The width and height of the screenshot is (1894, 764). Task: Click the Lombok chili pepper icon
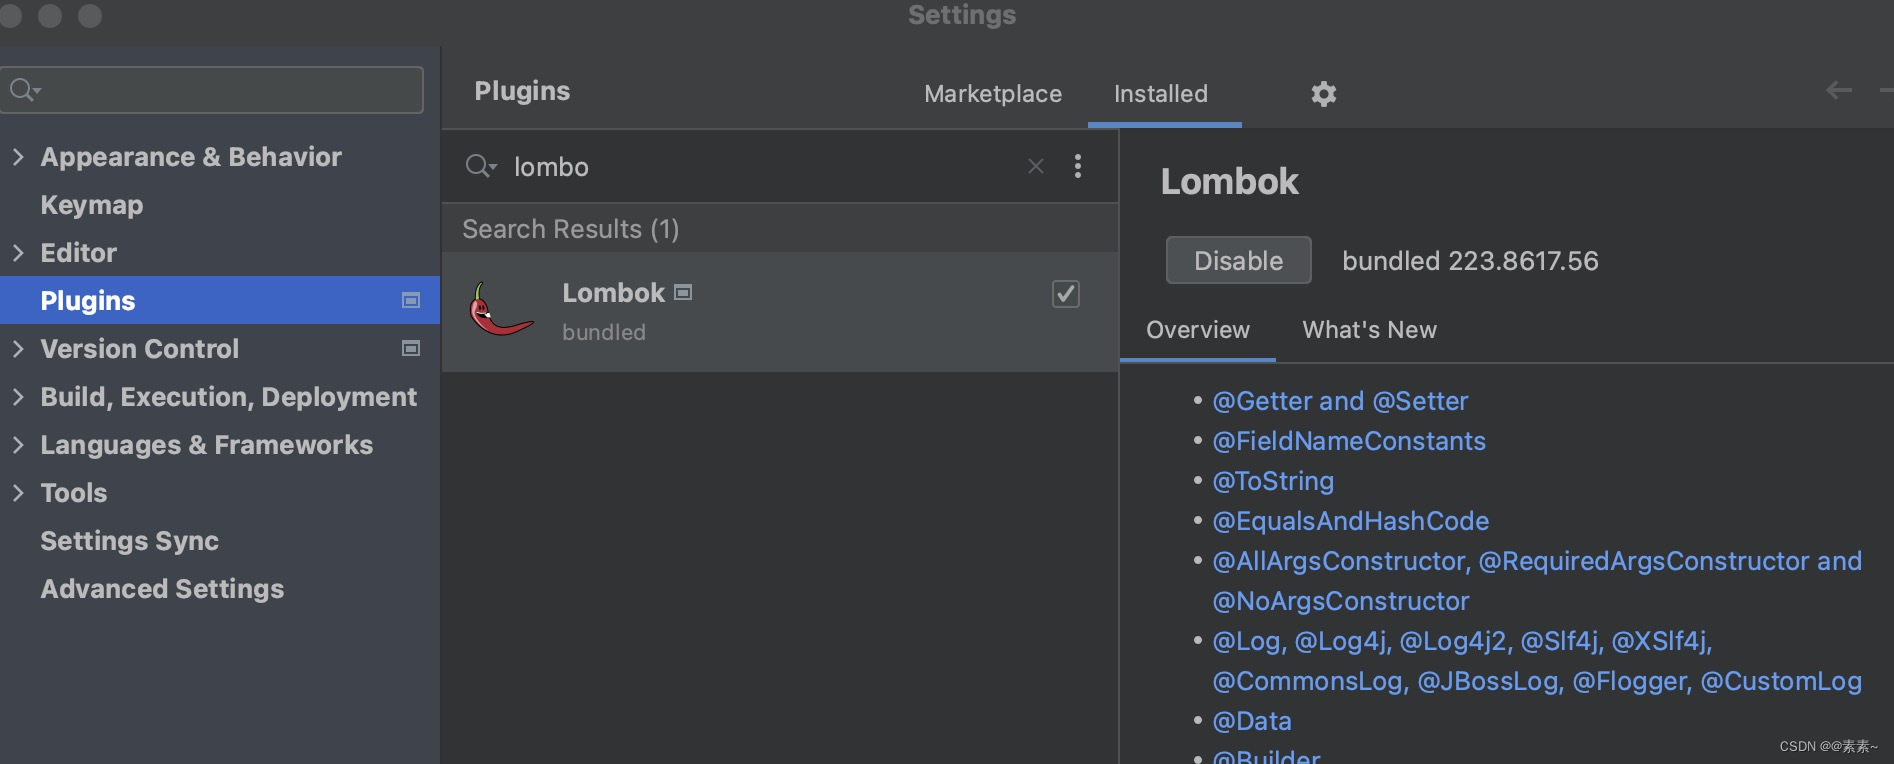pyautogui.click(x=500, y=310)
